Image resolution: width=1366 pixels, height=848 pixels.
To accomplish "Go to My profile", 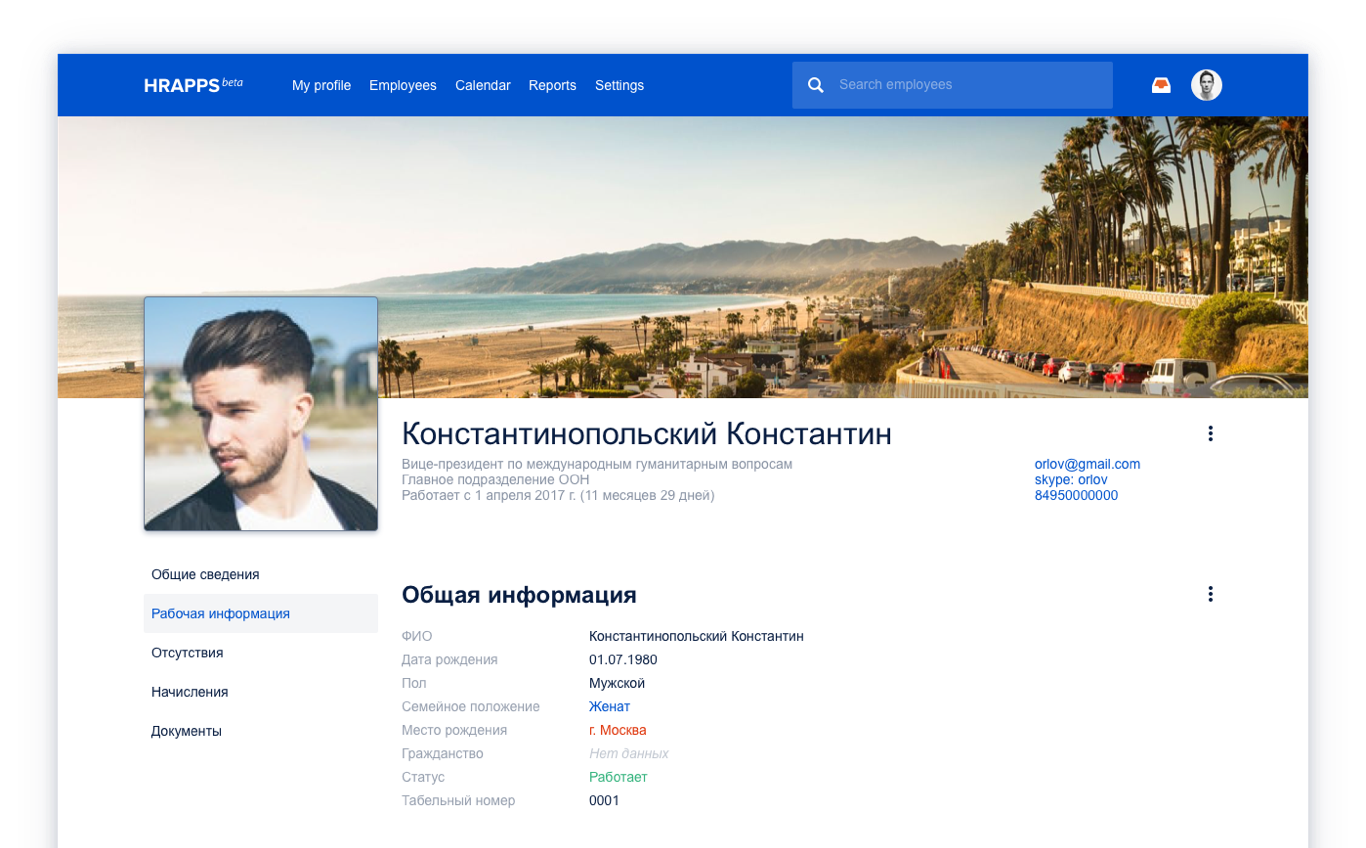I will (x=321, y=85).
